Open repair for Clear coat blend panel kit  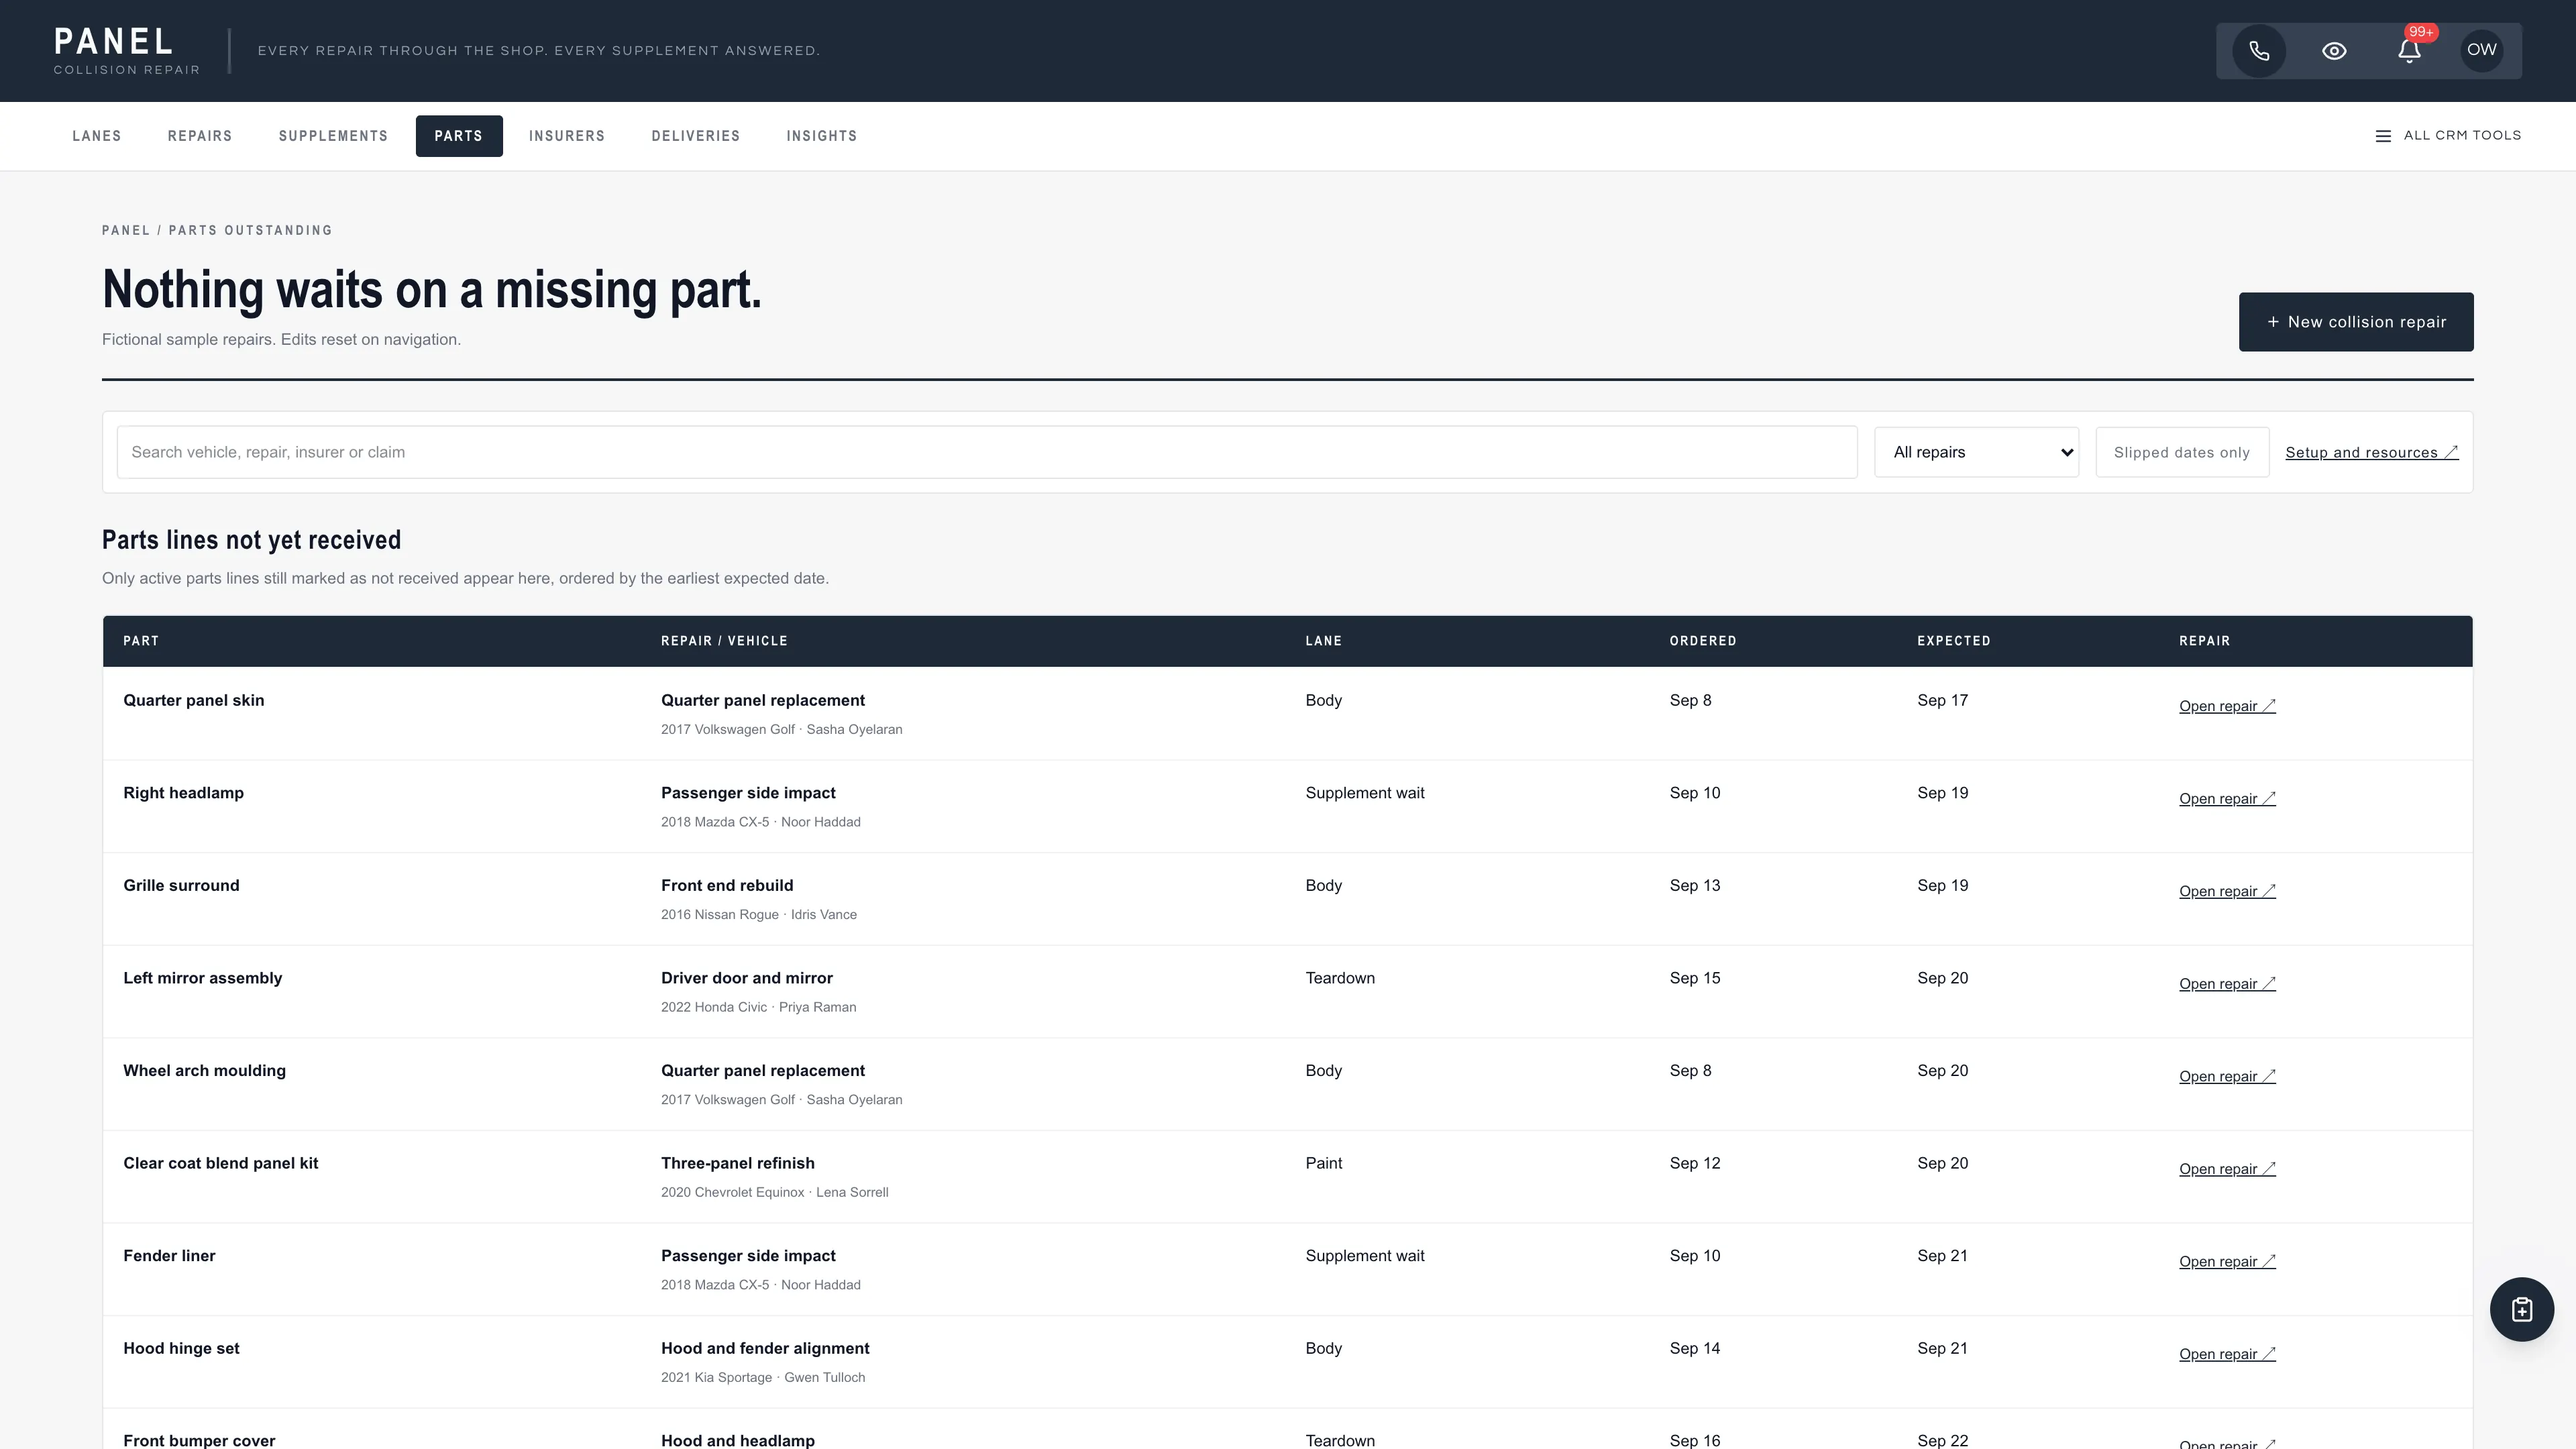tap(2227, 1169)
